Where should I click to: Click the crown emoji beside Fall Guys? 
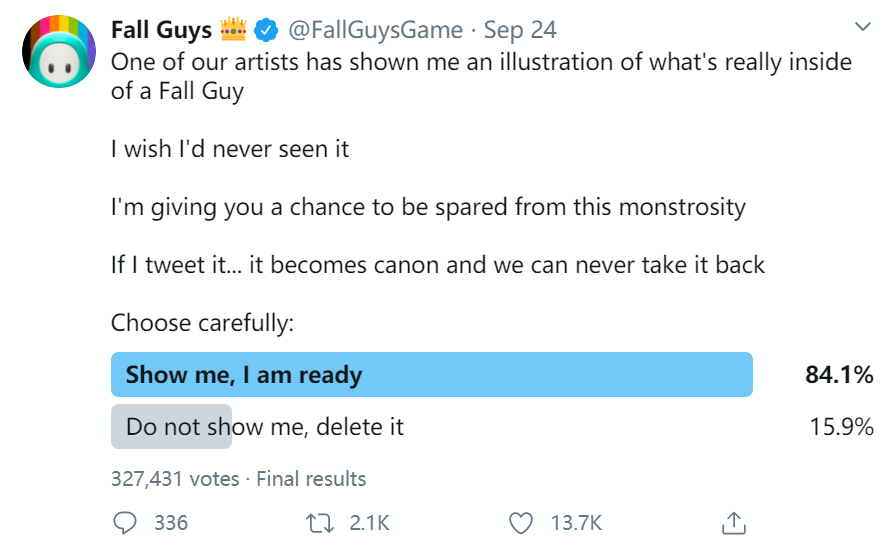click(232, 30)
